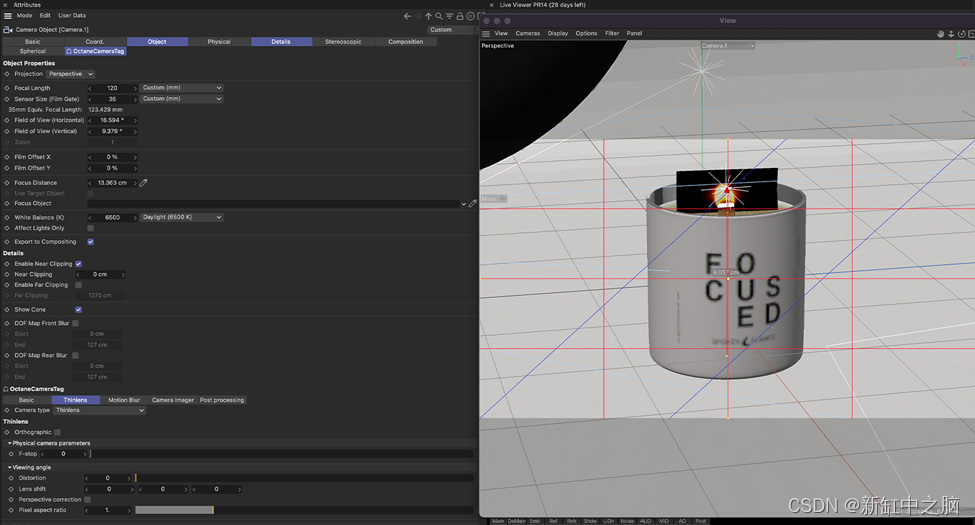The image size is (975, 525).
Task: Toggle Affect Lights Only checkbox
Action: click(x=91, y=228)
